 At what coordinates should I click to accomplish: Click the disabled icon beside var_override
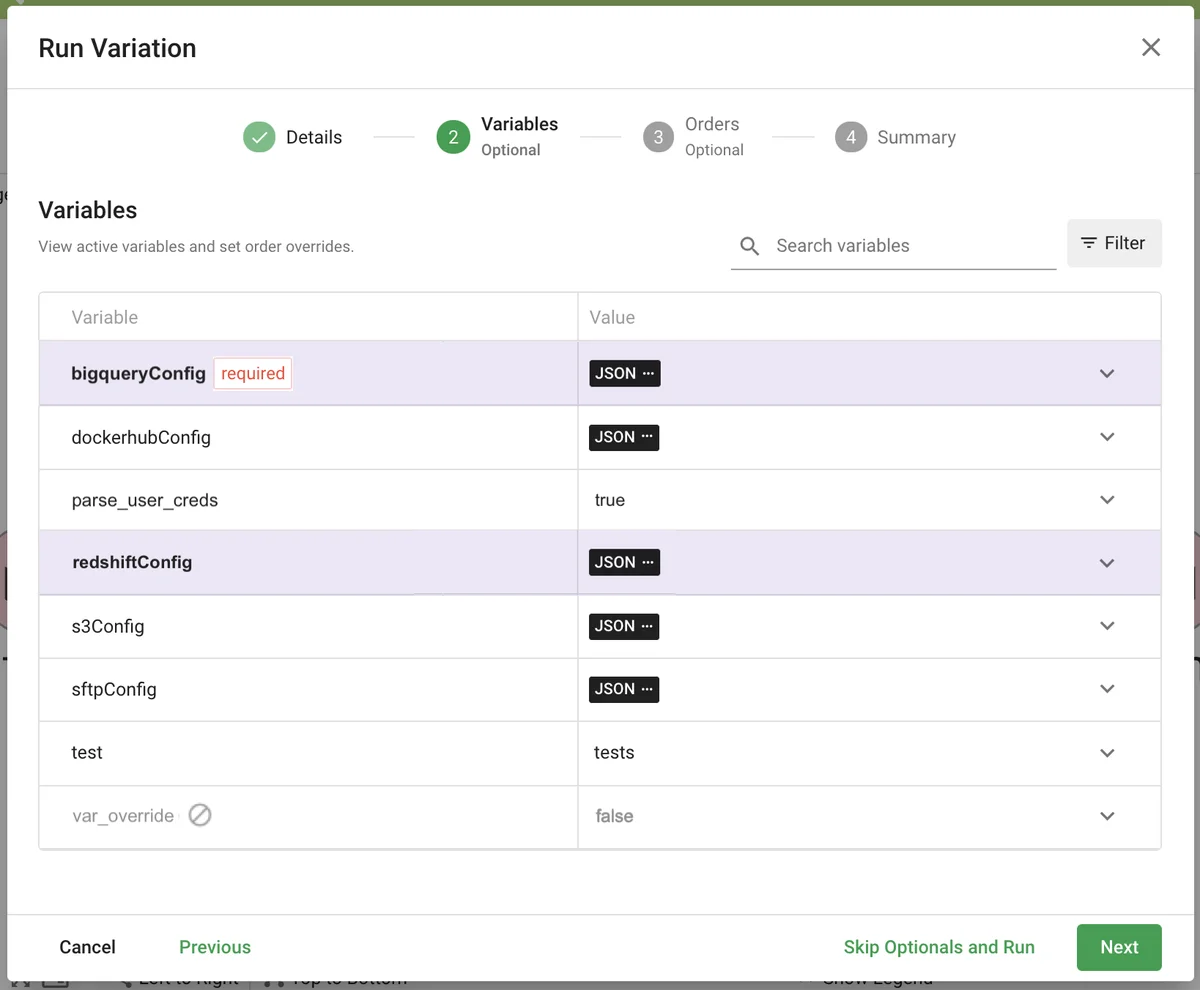(200, 816)
